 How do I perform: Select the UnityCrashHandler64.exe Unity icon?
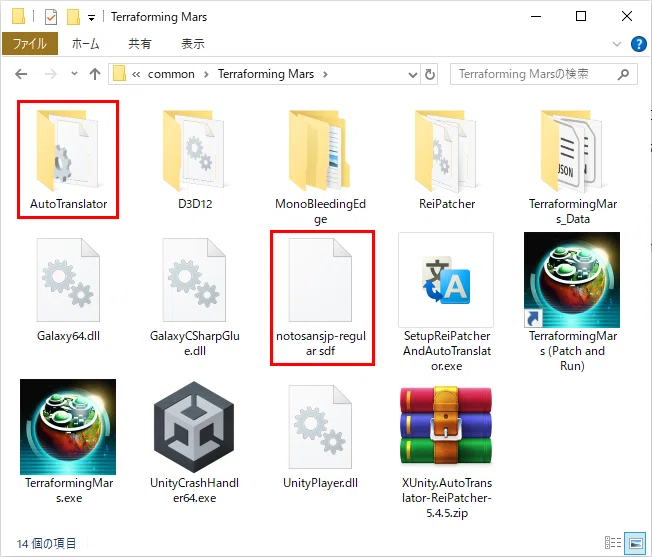(x=194, y=426)
